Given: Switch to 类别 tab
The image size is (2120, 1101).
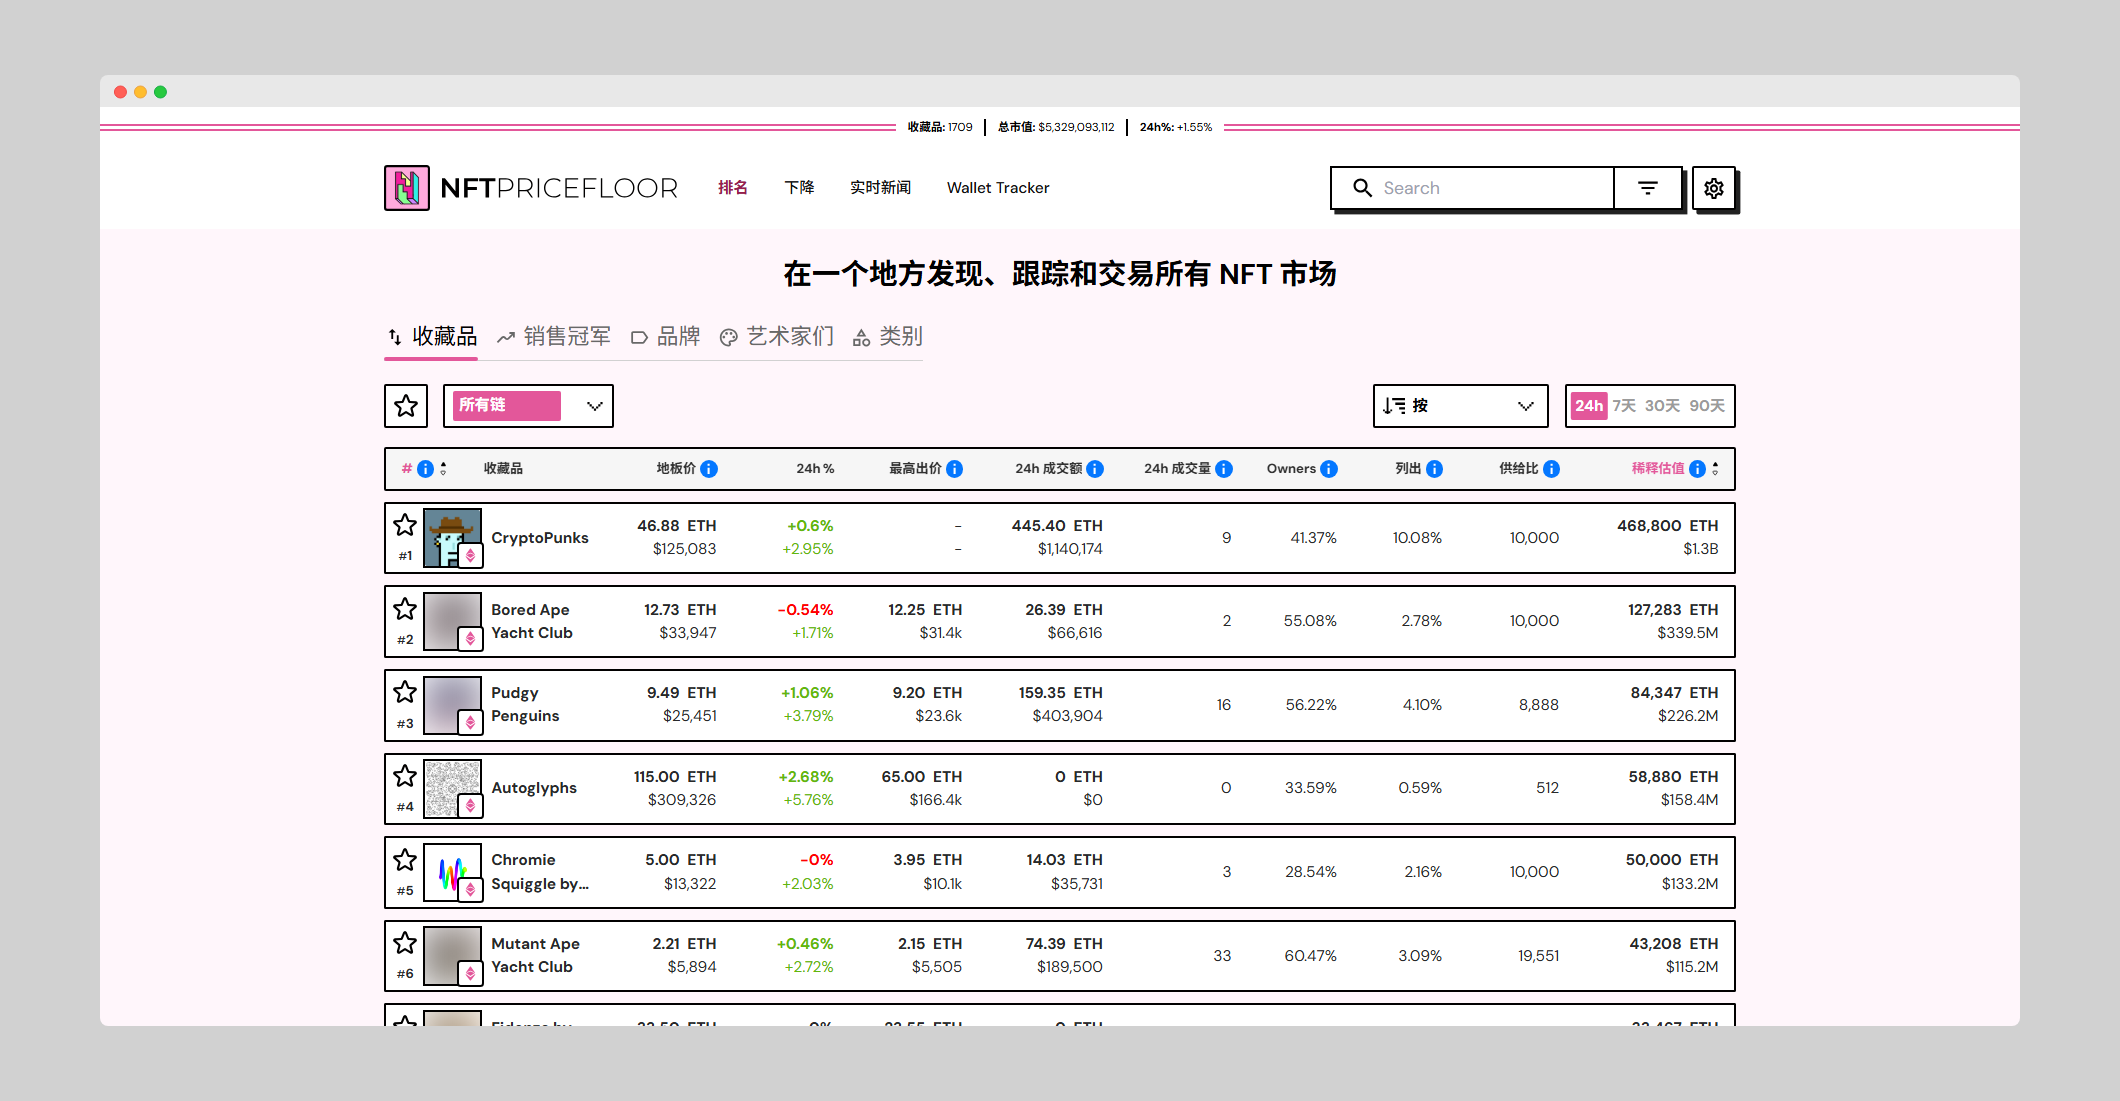Looking at the screenshot, I should tap(887, 337).
